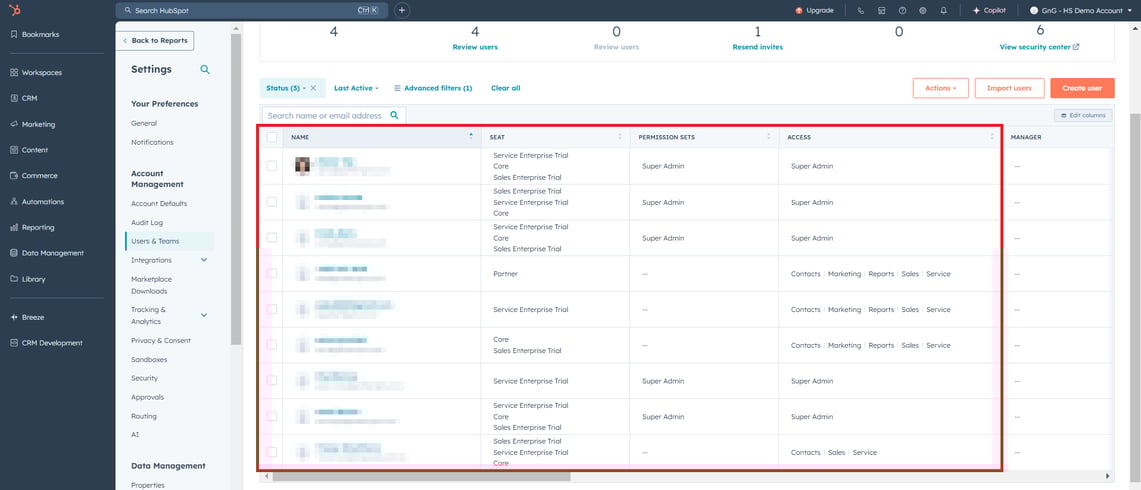Open the CRM navigation item
Viewport: 1141px width, 490px height.
[29, 98]
